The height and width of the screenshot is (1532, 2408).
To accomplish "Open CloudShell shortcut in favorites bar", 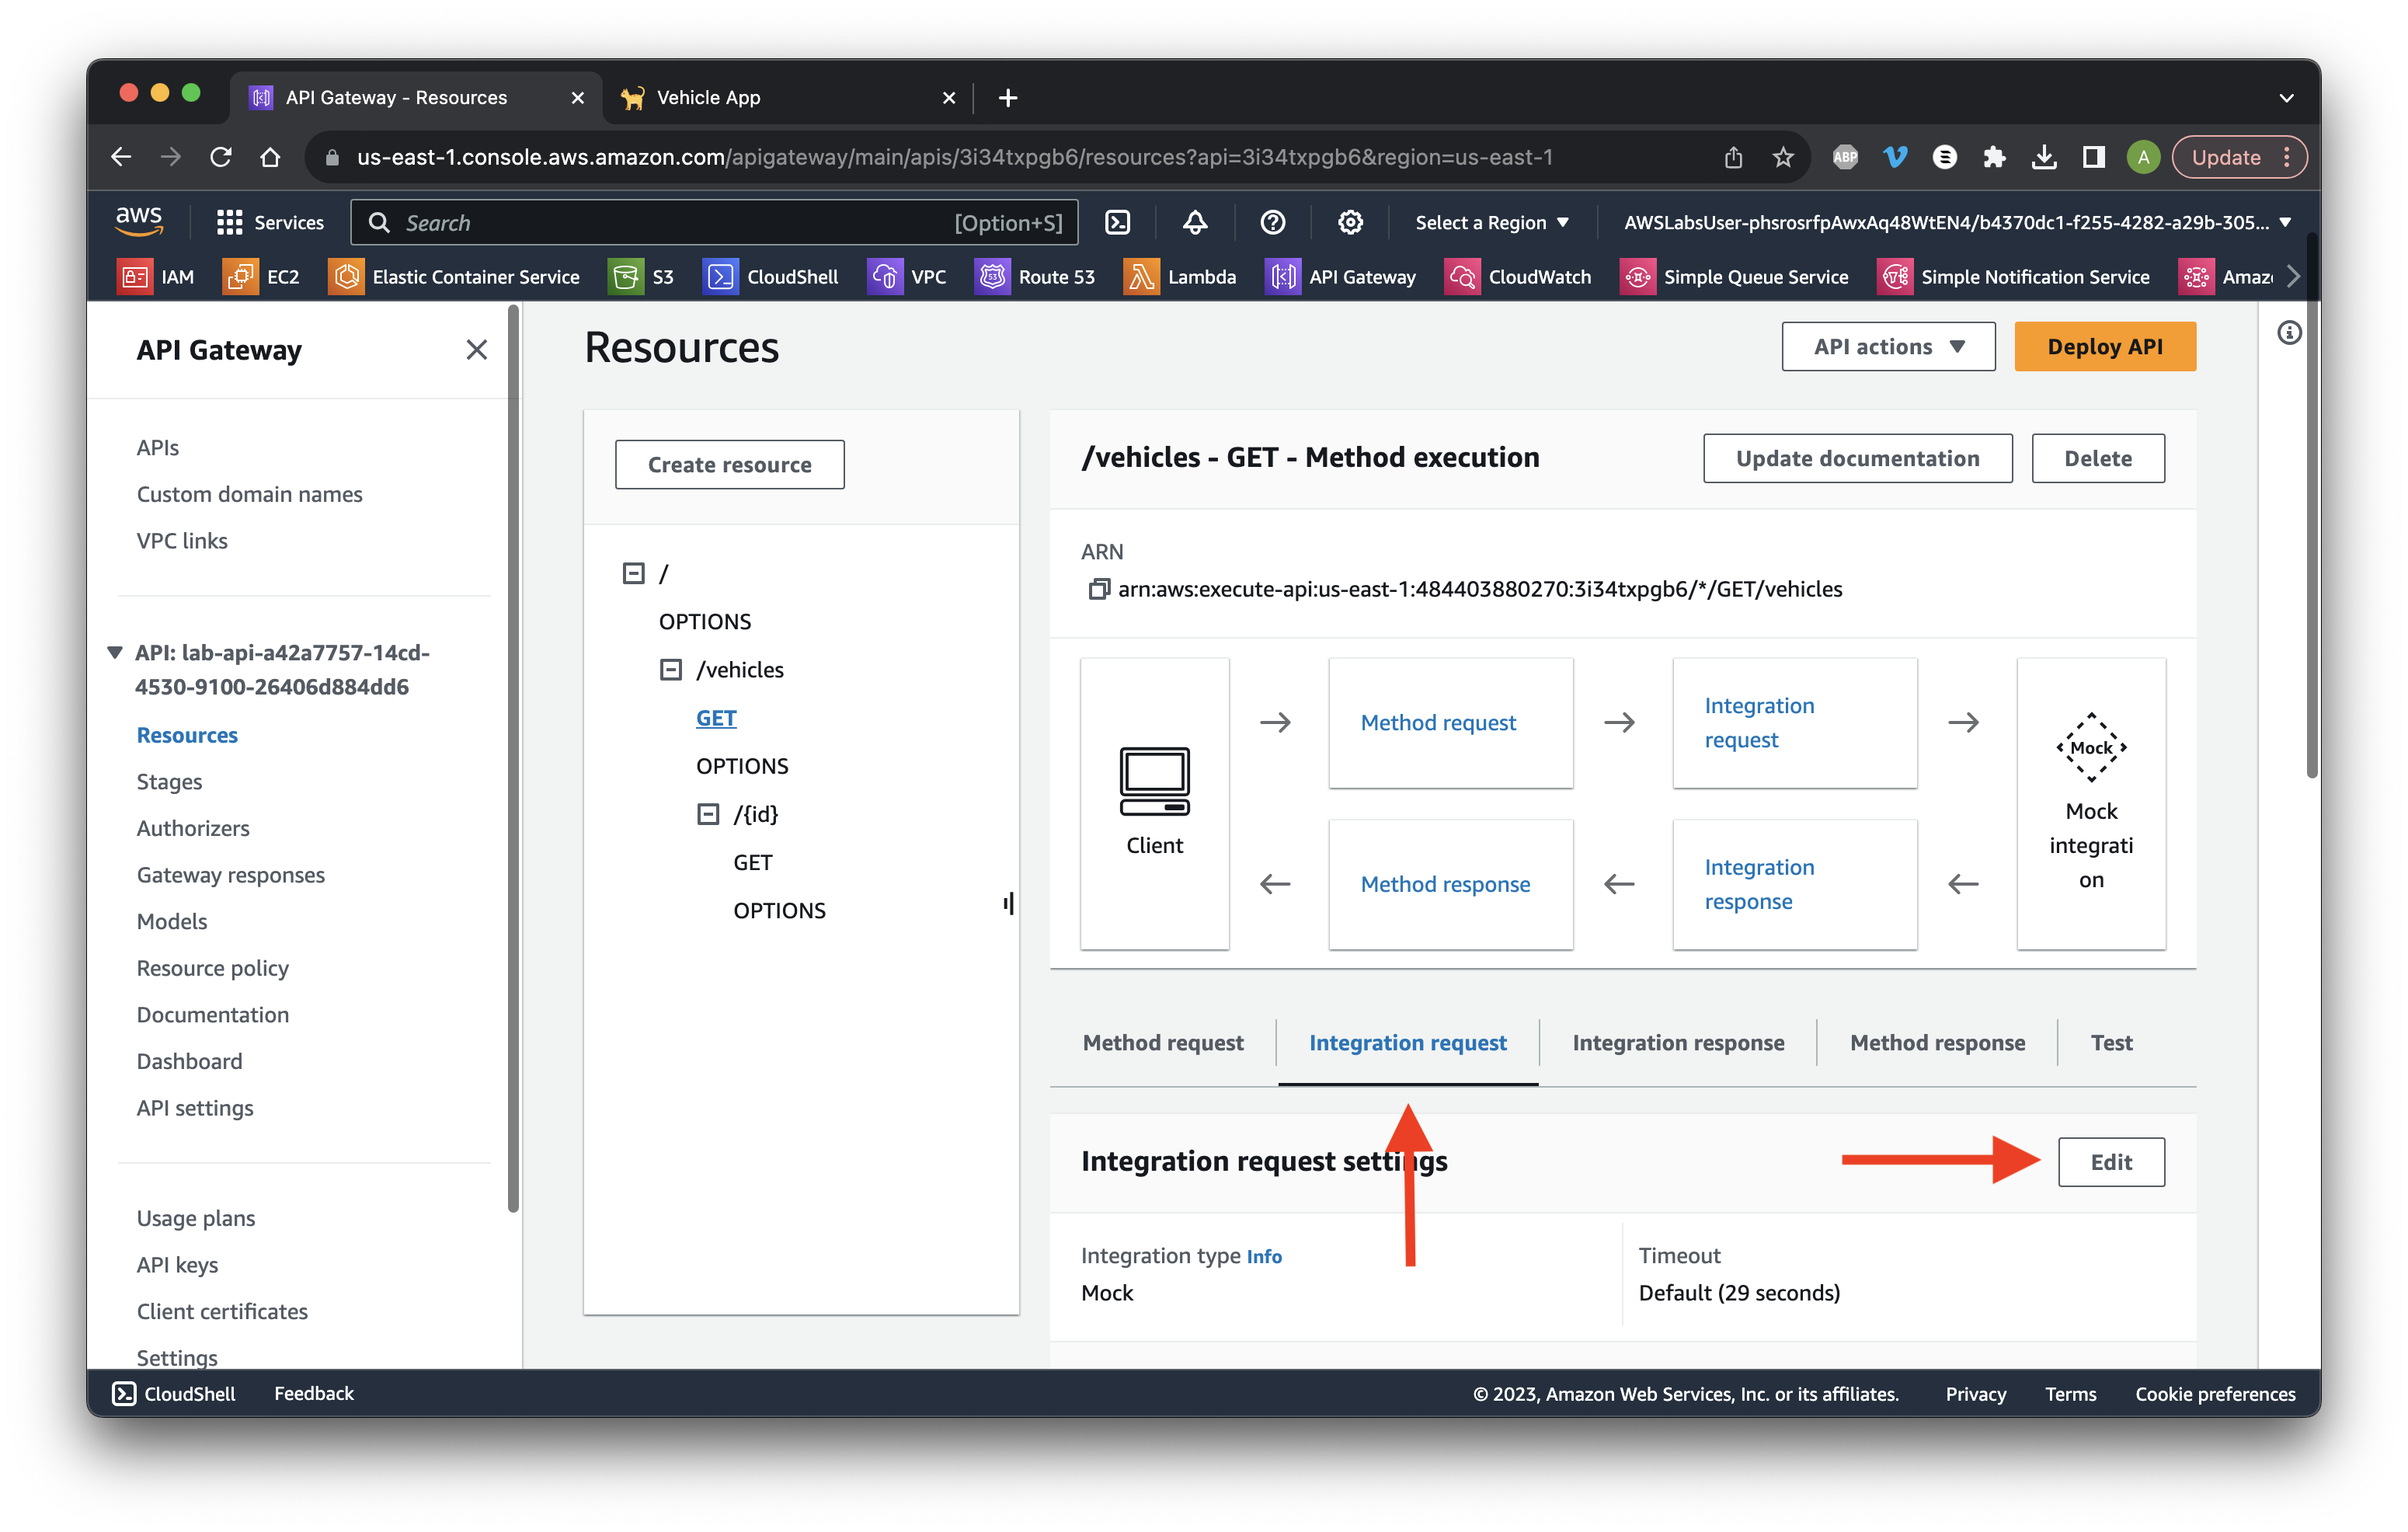I will (771, 276).
